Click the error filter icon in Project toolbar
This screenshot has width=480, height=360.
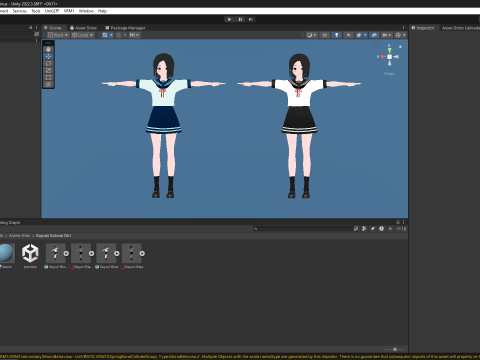tap(381, 229)
